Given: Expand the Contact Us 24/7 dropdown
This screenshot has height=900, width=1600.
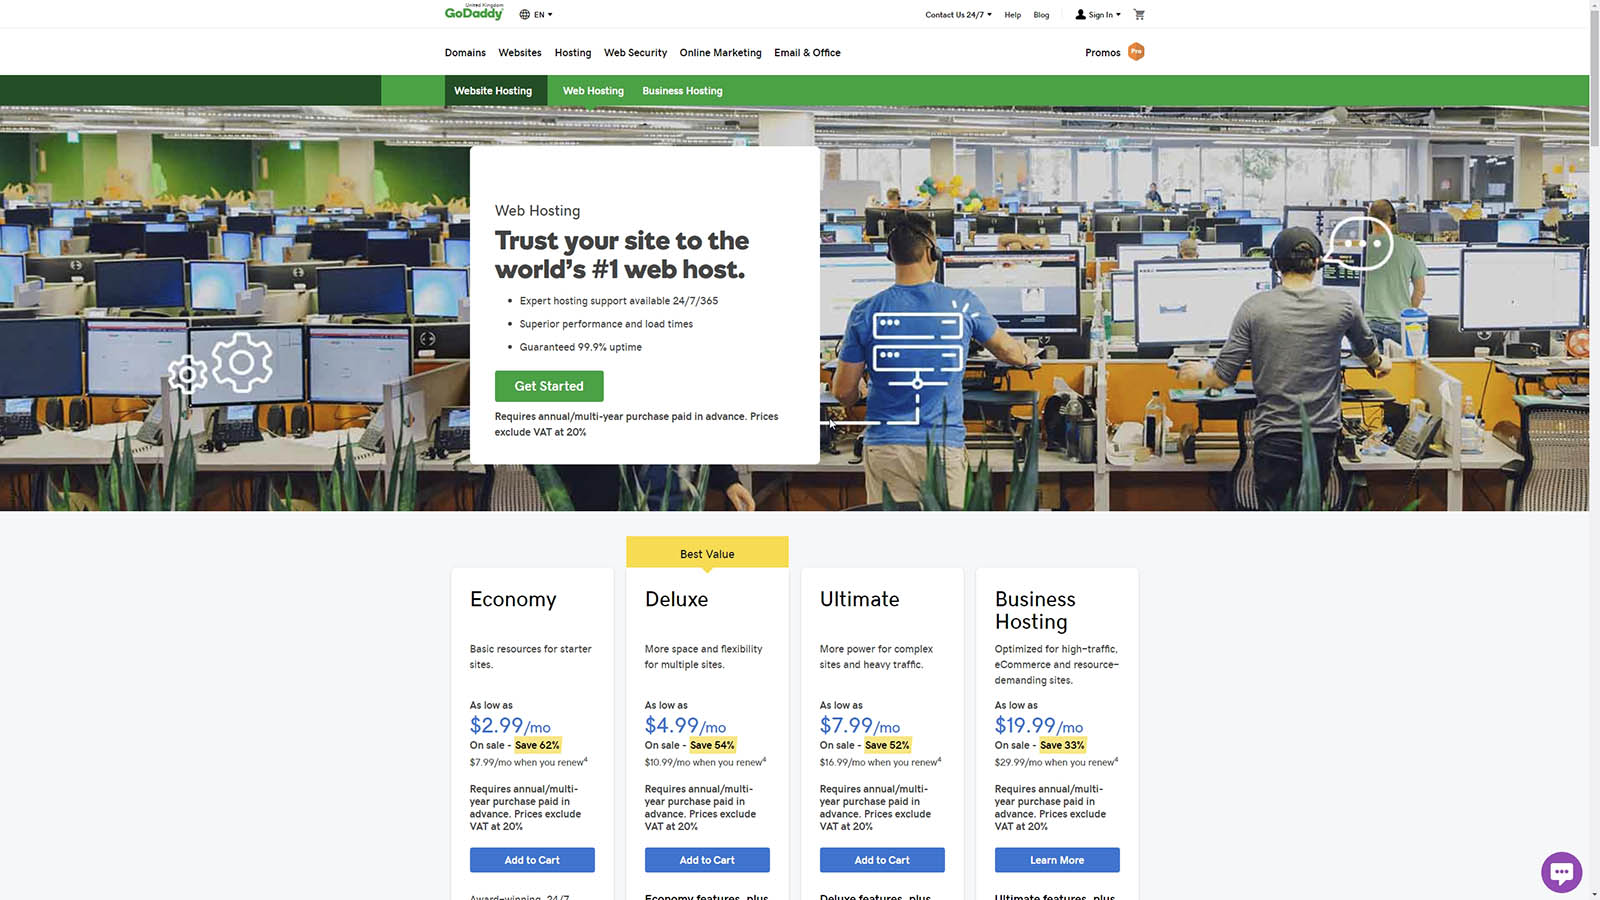Looking at the screenshot, I should (958, 15).
